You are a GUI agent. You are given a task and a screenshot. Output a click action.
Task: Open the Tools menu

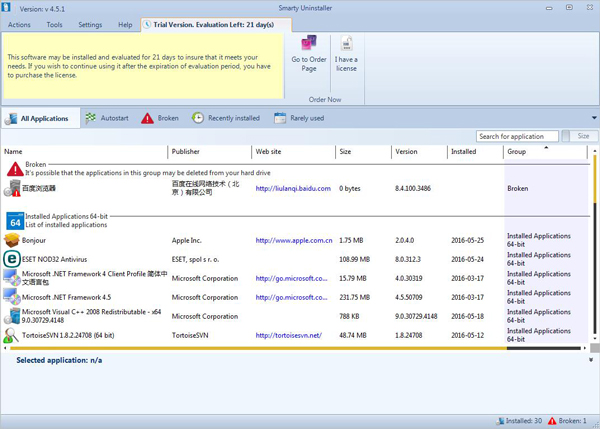54,25
